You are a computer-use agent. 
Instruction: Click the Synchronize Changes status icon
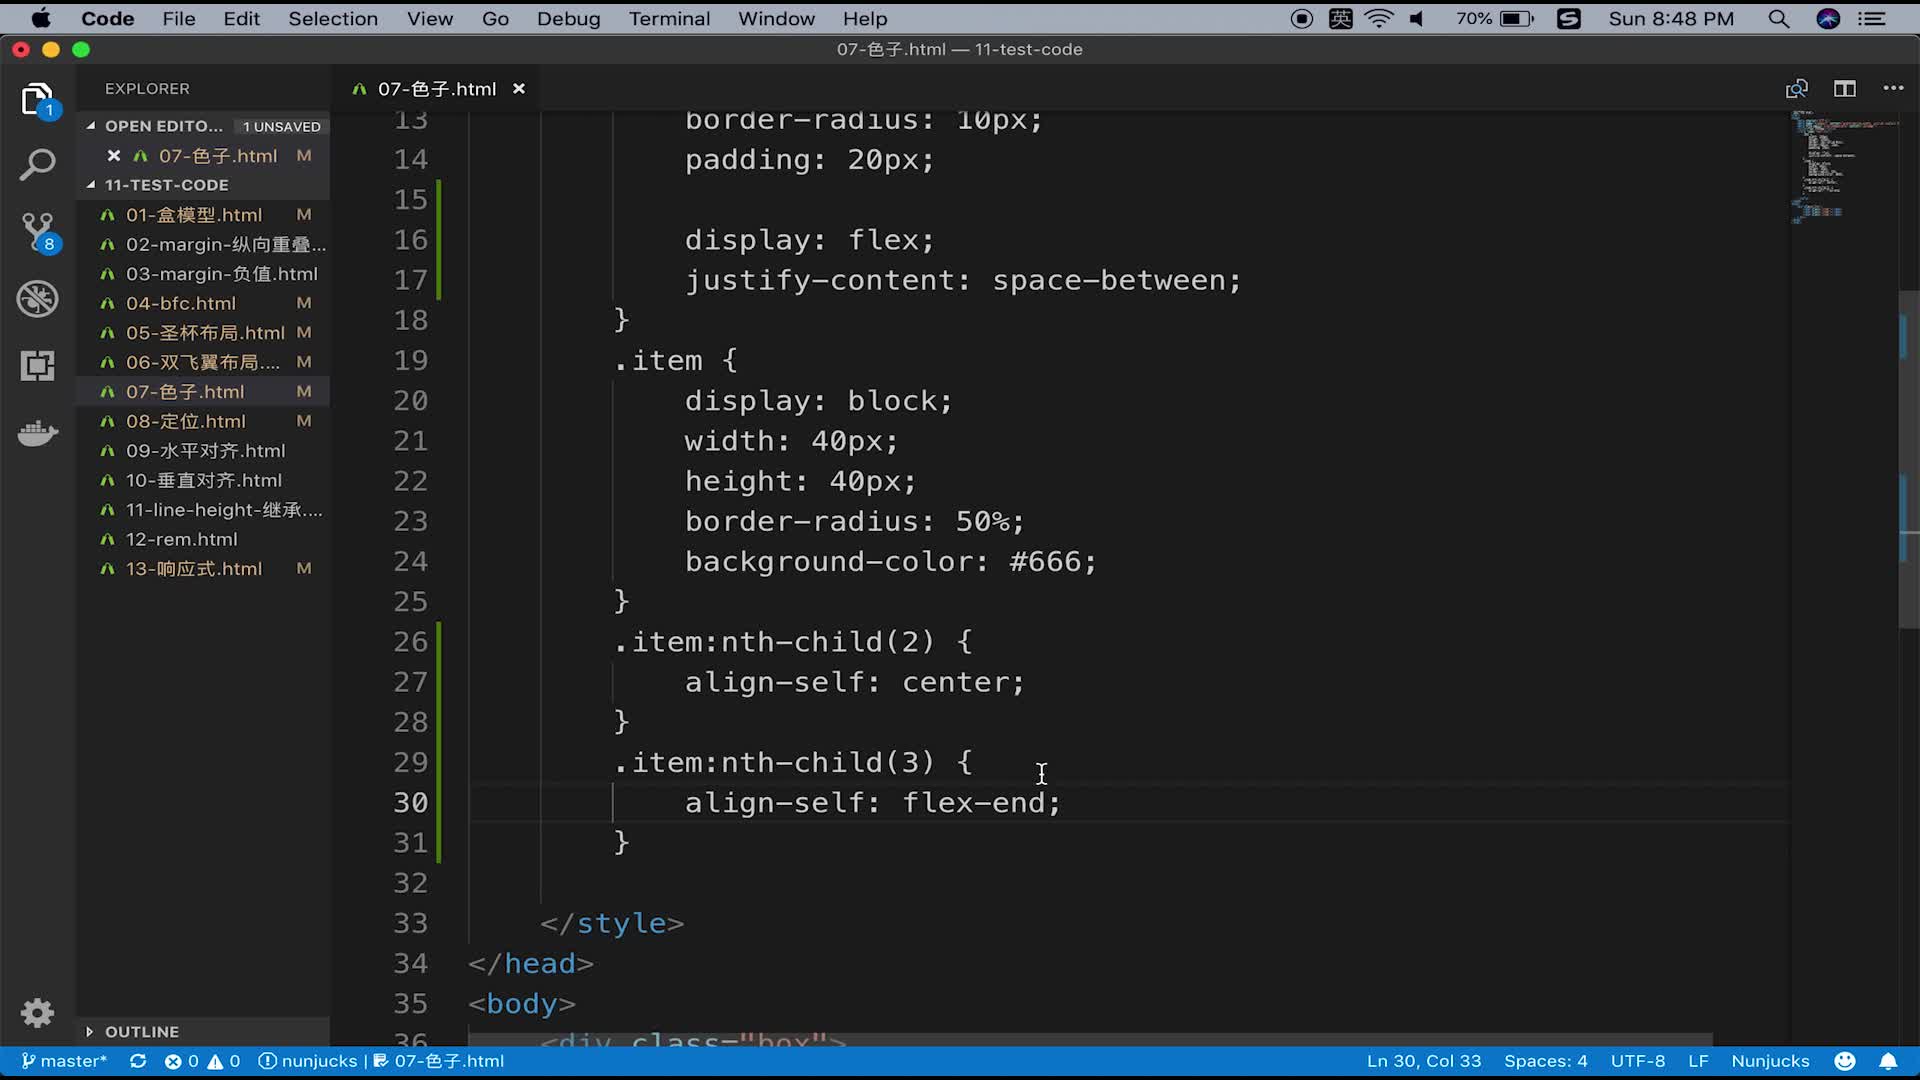click(x=138, y=1061)
